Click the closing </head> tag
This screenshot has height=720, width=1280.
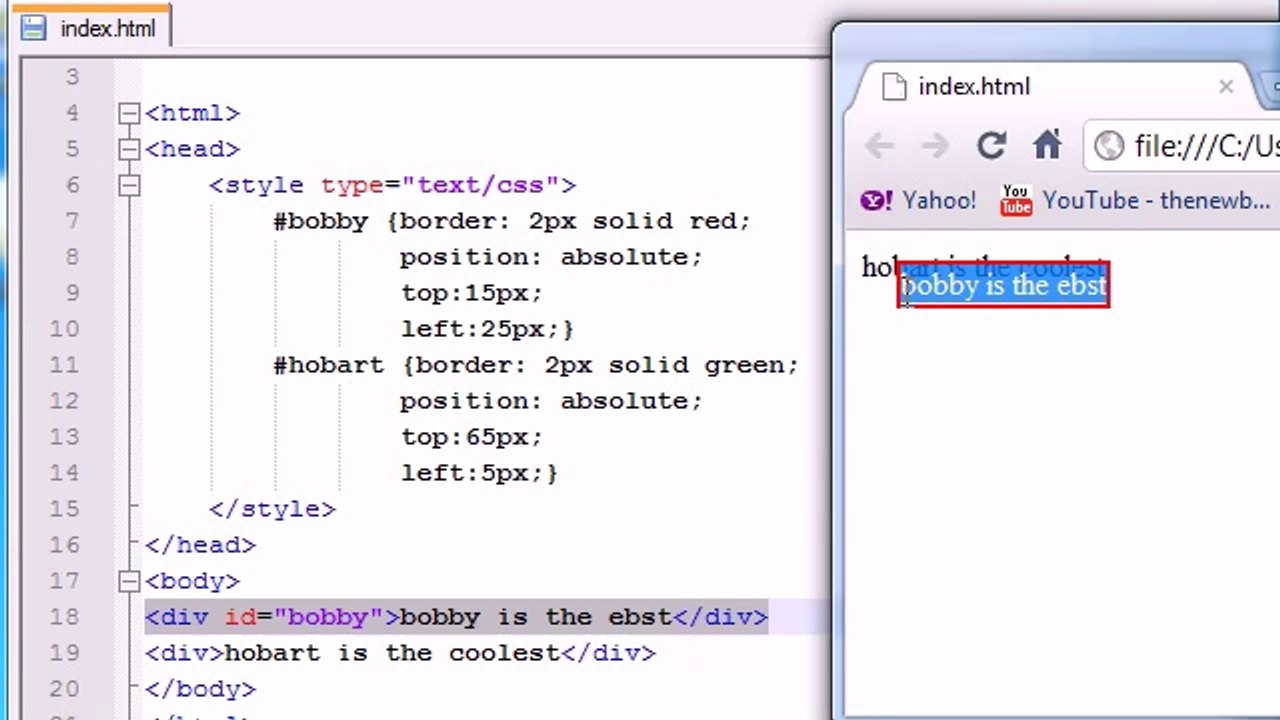[201, 545]
